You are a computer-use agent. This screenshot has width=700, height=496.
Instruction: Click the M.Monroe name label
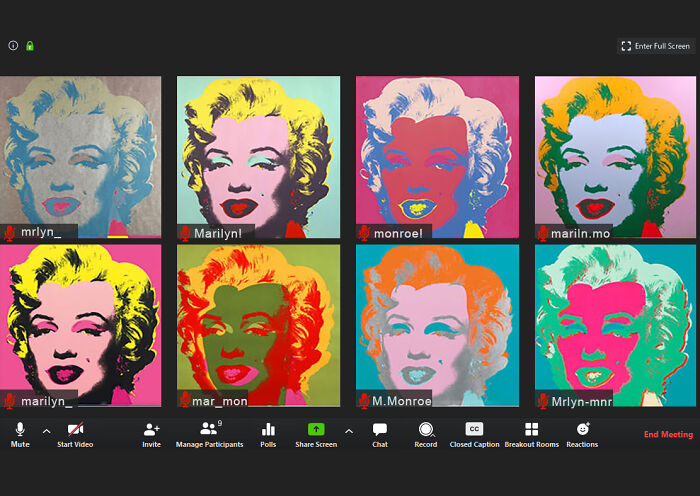coord(402,401)
